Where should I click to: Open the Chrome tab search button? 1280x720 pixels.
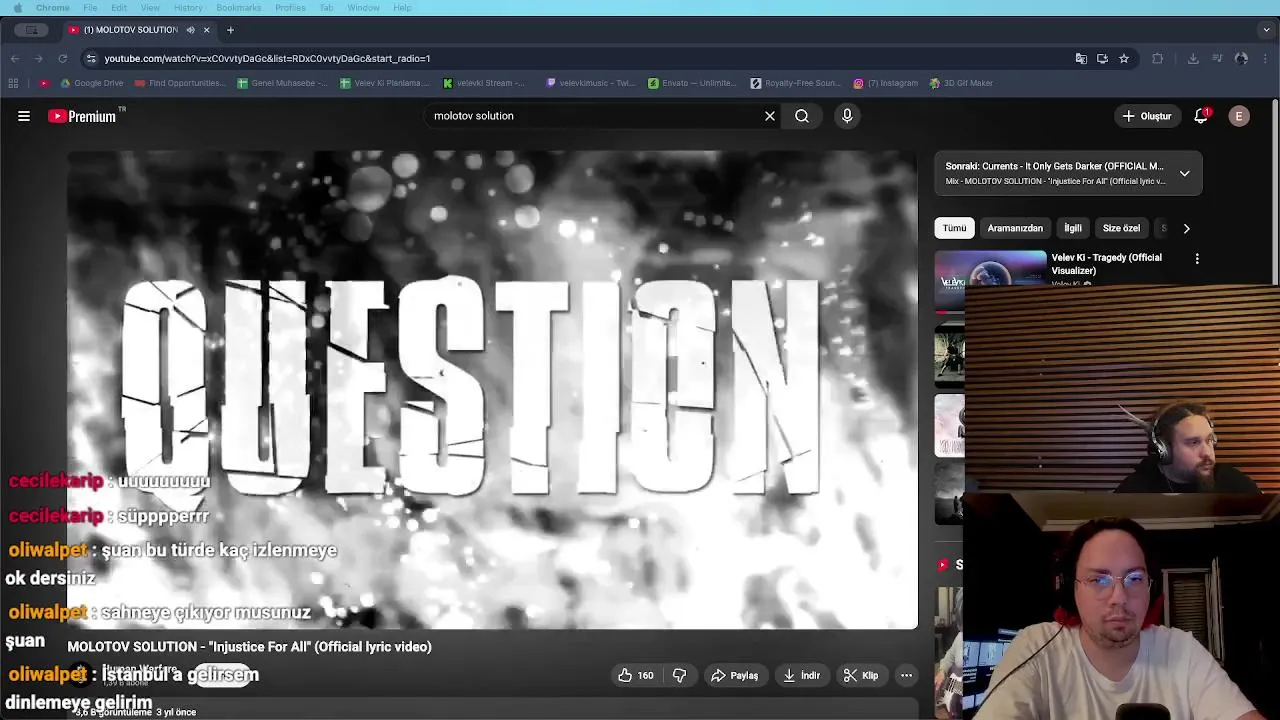tap(1266, 30)
